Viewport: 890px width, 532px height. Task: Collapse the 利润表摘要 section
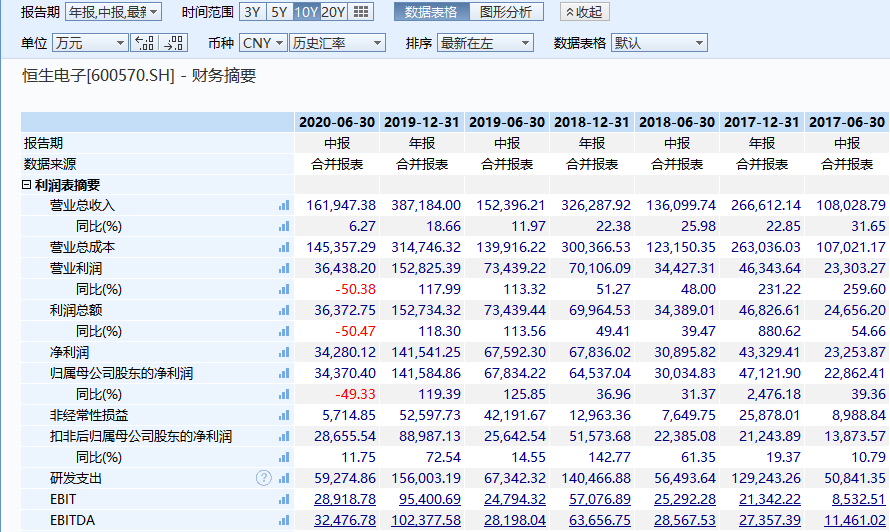pos(26,185)
